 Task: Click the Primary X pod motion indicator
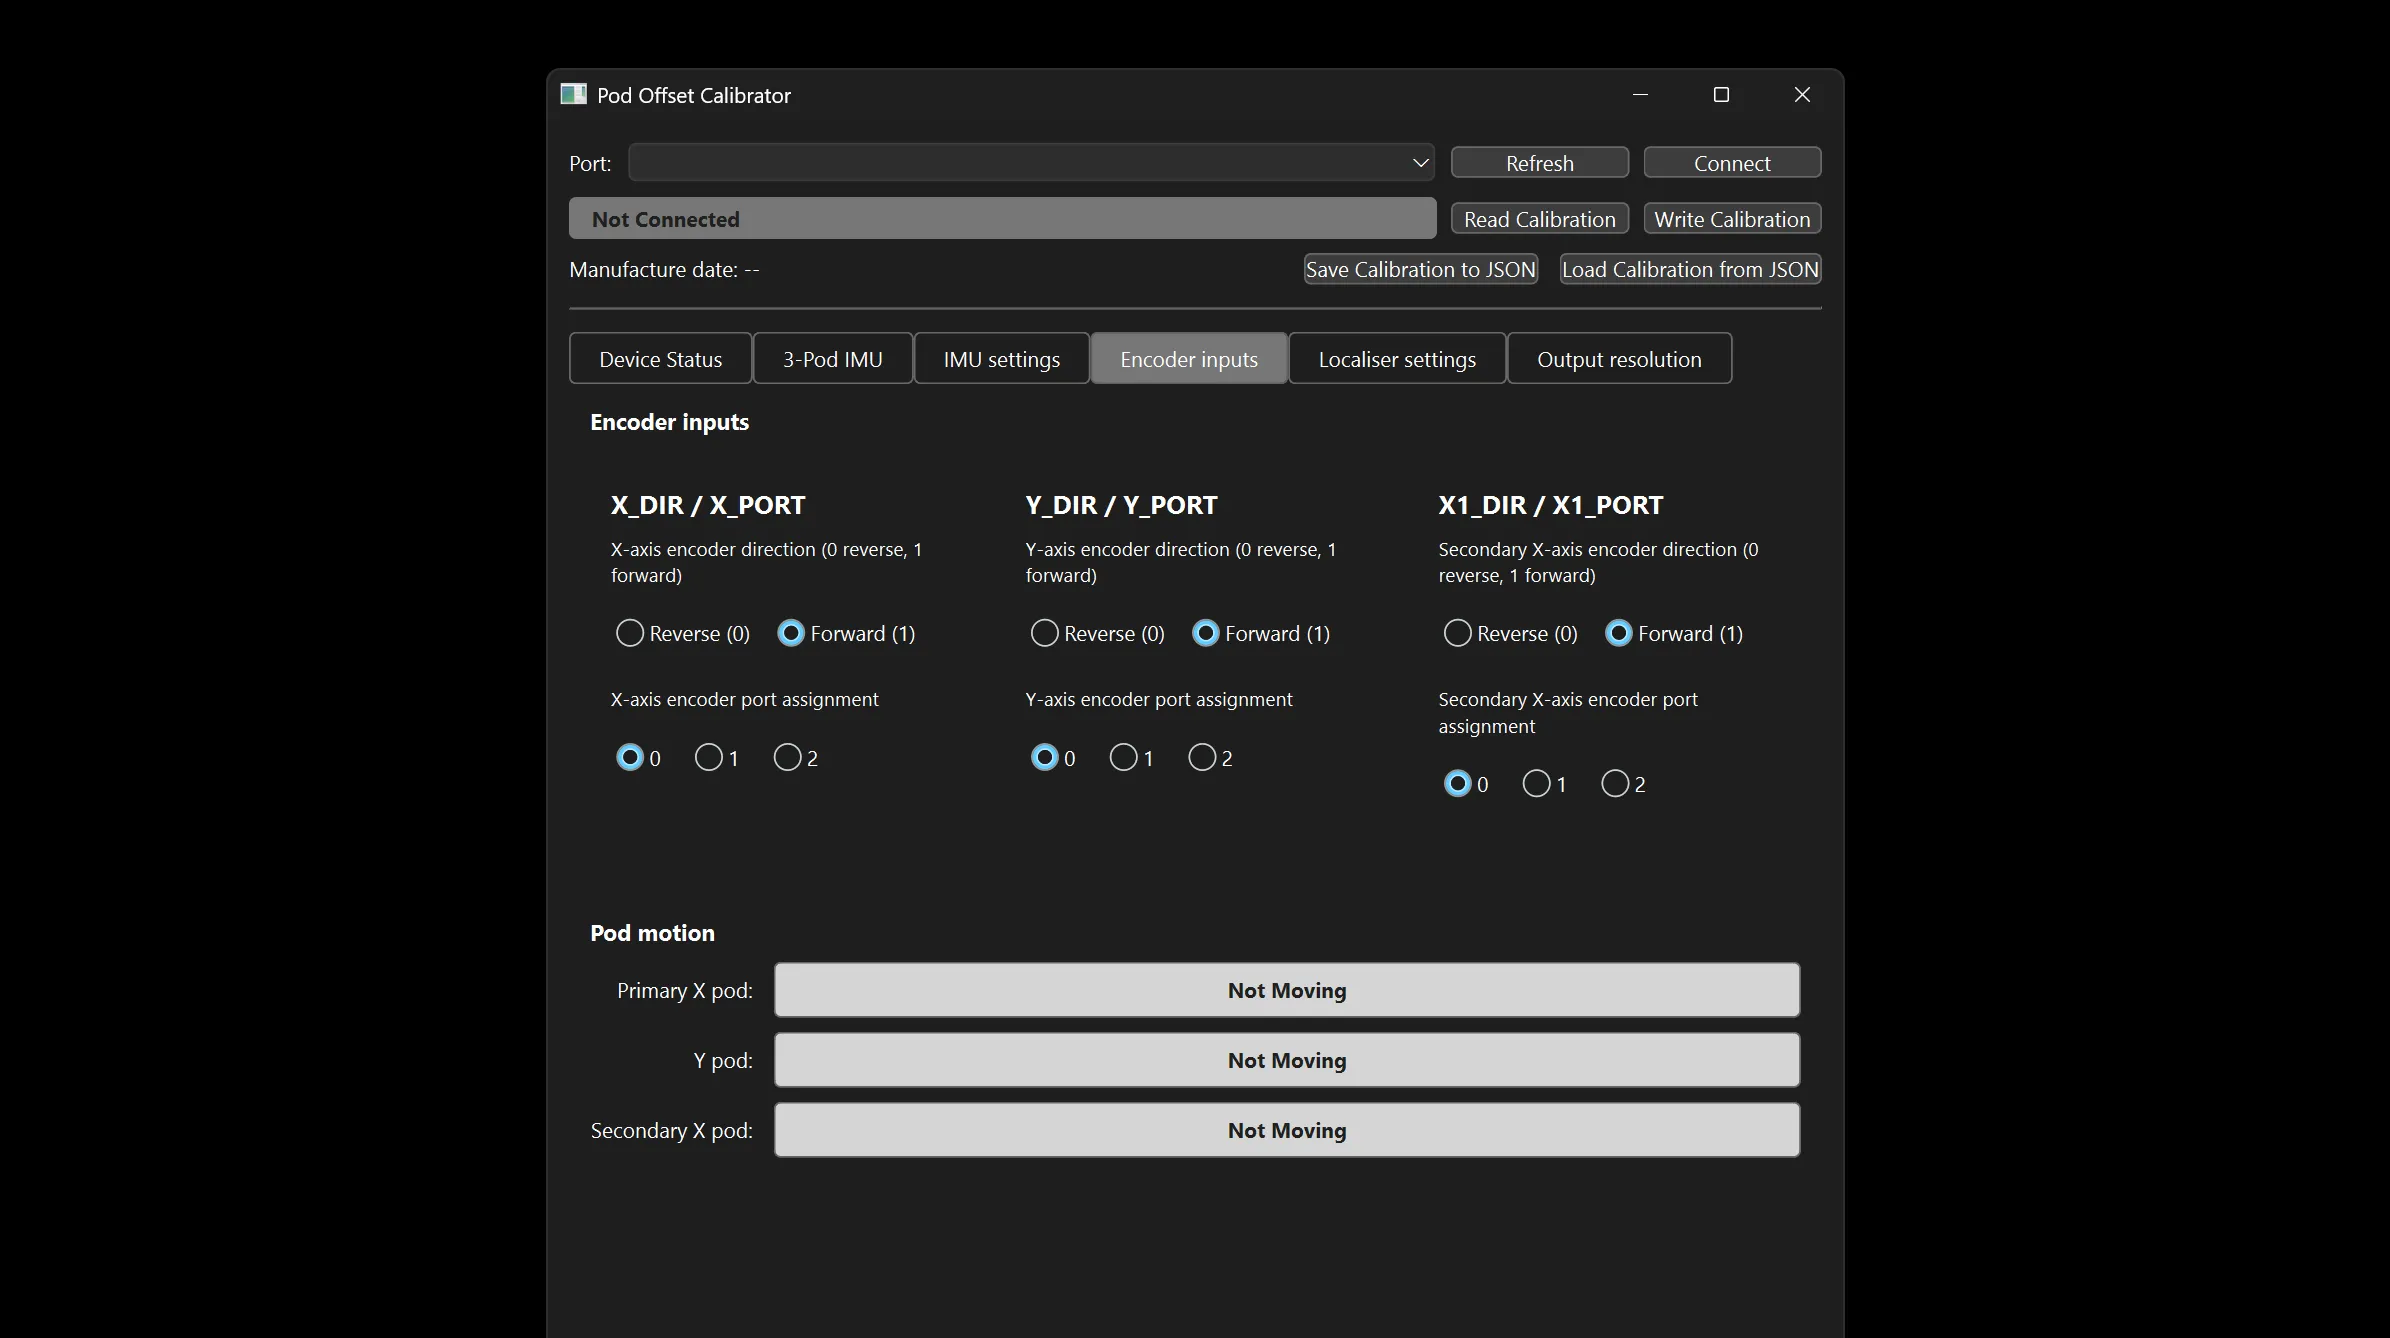(1287, 990)
